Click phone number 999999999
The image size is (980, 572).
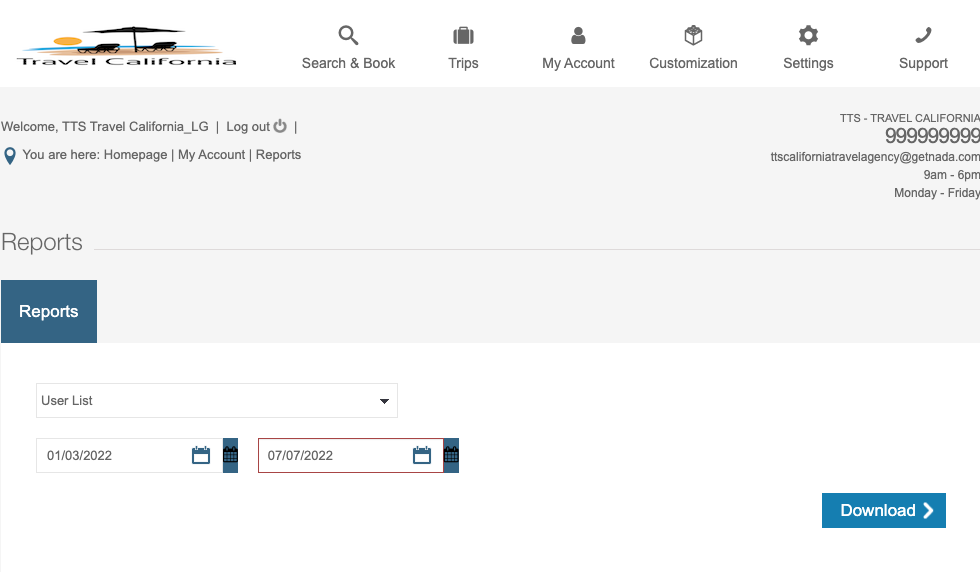click(x=932, y=136)
